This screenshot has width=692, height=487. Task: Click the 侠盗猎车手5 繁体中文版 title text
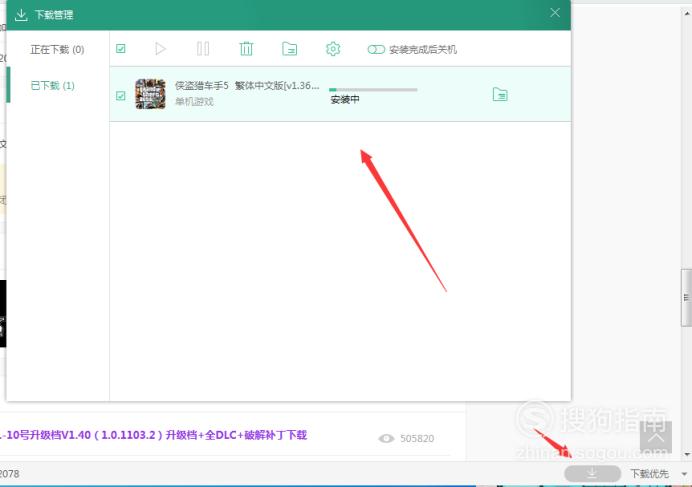pos(247,86)
